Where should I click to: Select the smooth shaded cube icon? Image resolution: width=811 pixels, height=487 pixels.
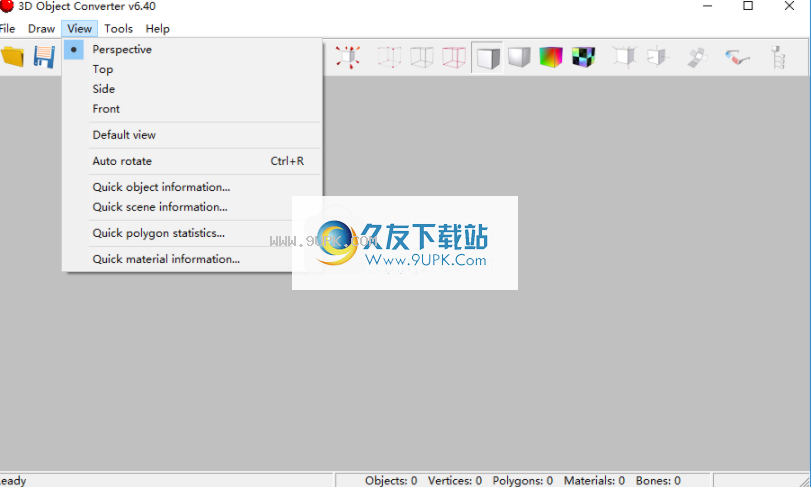coord(519,57)
